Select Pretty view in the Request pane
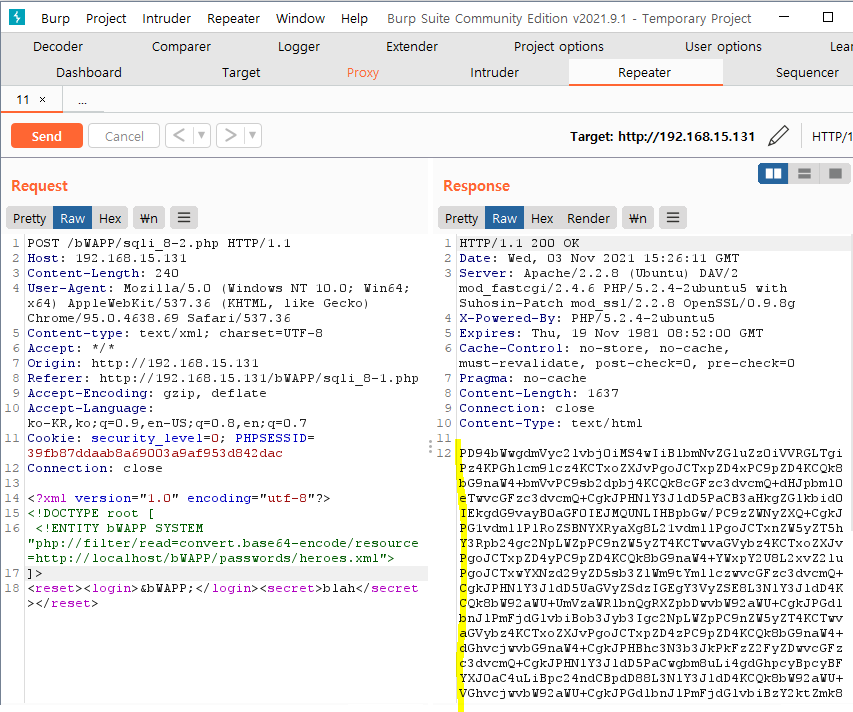853x712 pixels. click(29, 218)
